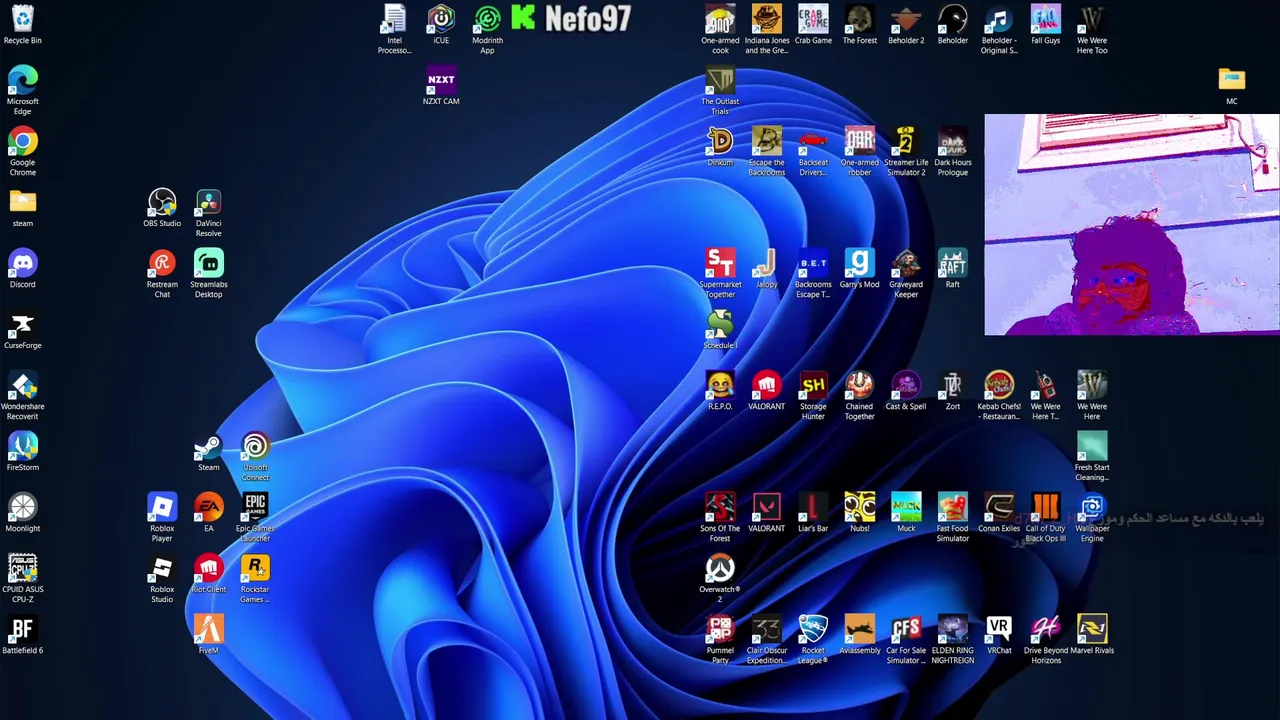Viewport: 1280px width, 720px height.
Task: Launch Supermarket Together
Action: 720,274
